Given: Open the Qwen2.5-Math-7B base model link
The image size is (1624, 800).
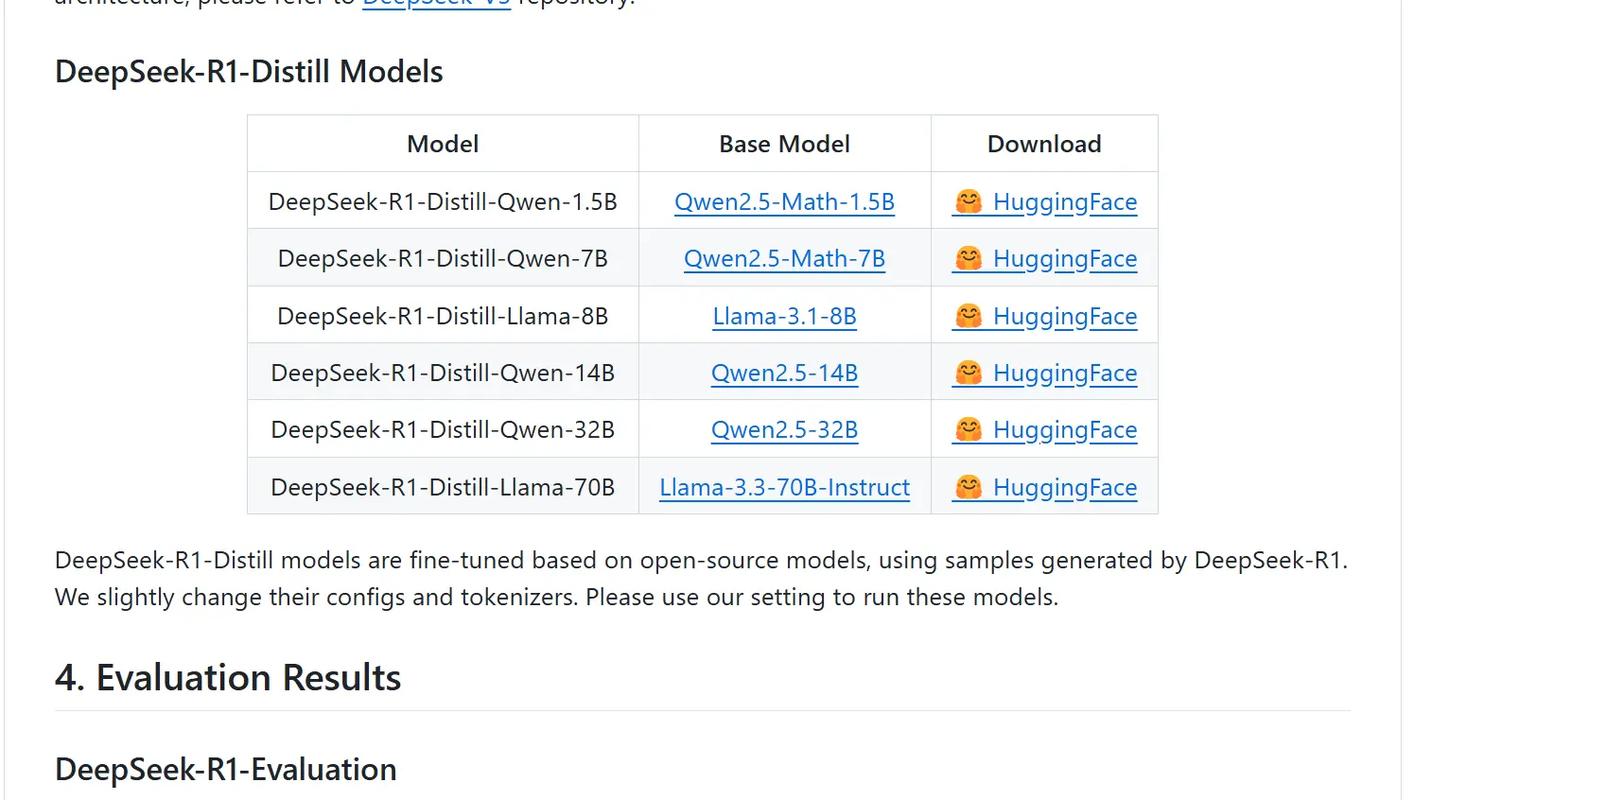Looking at the screenshot, I should [x=784, y=259].
